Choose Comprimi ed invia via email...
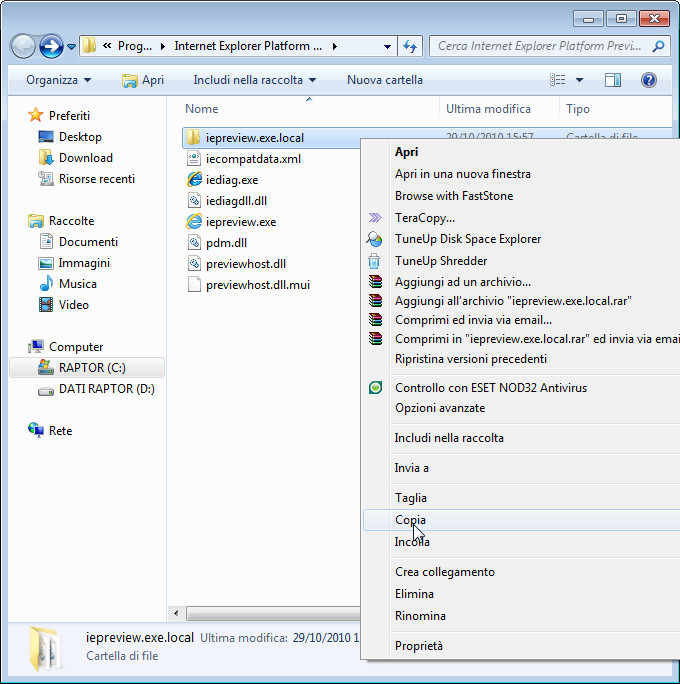The width and height of the screenshot is (680, 684). click(x=473, y=320)
